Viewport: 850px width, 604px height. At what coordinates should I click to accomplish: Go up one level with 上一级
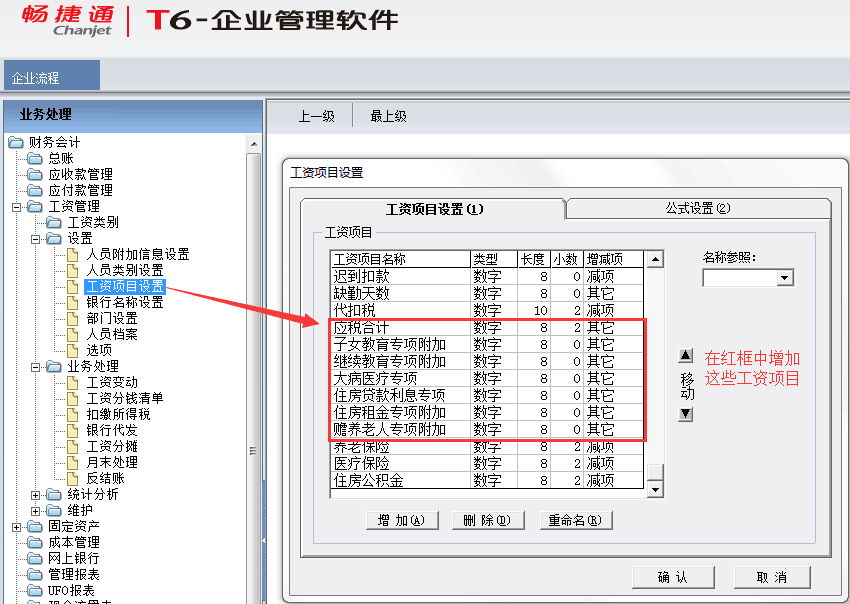[x=317, y=116]
